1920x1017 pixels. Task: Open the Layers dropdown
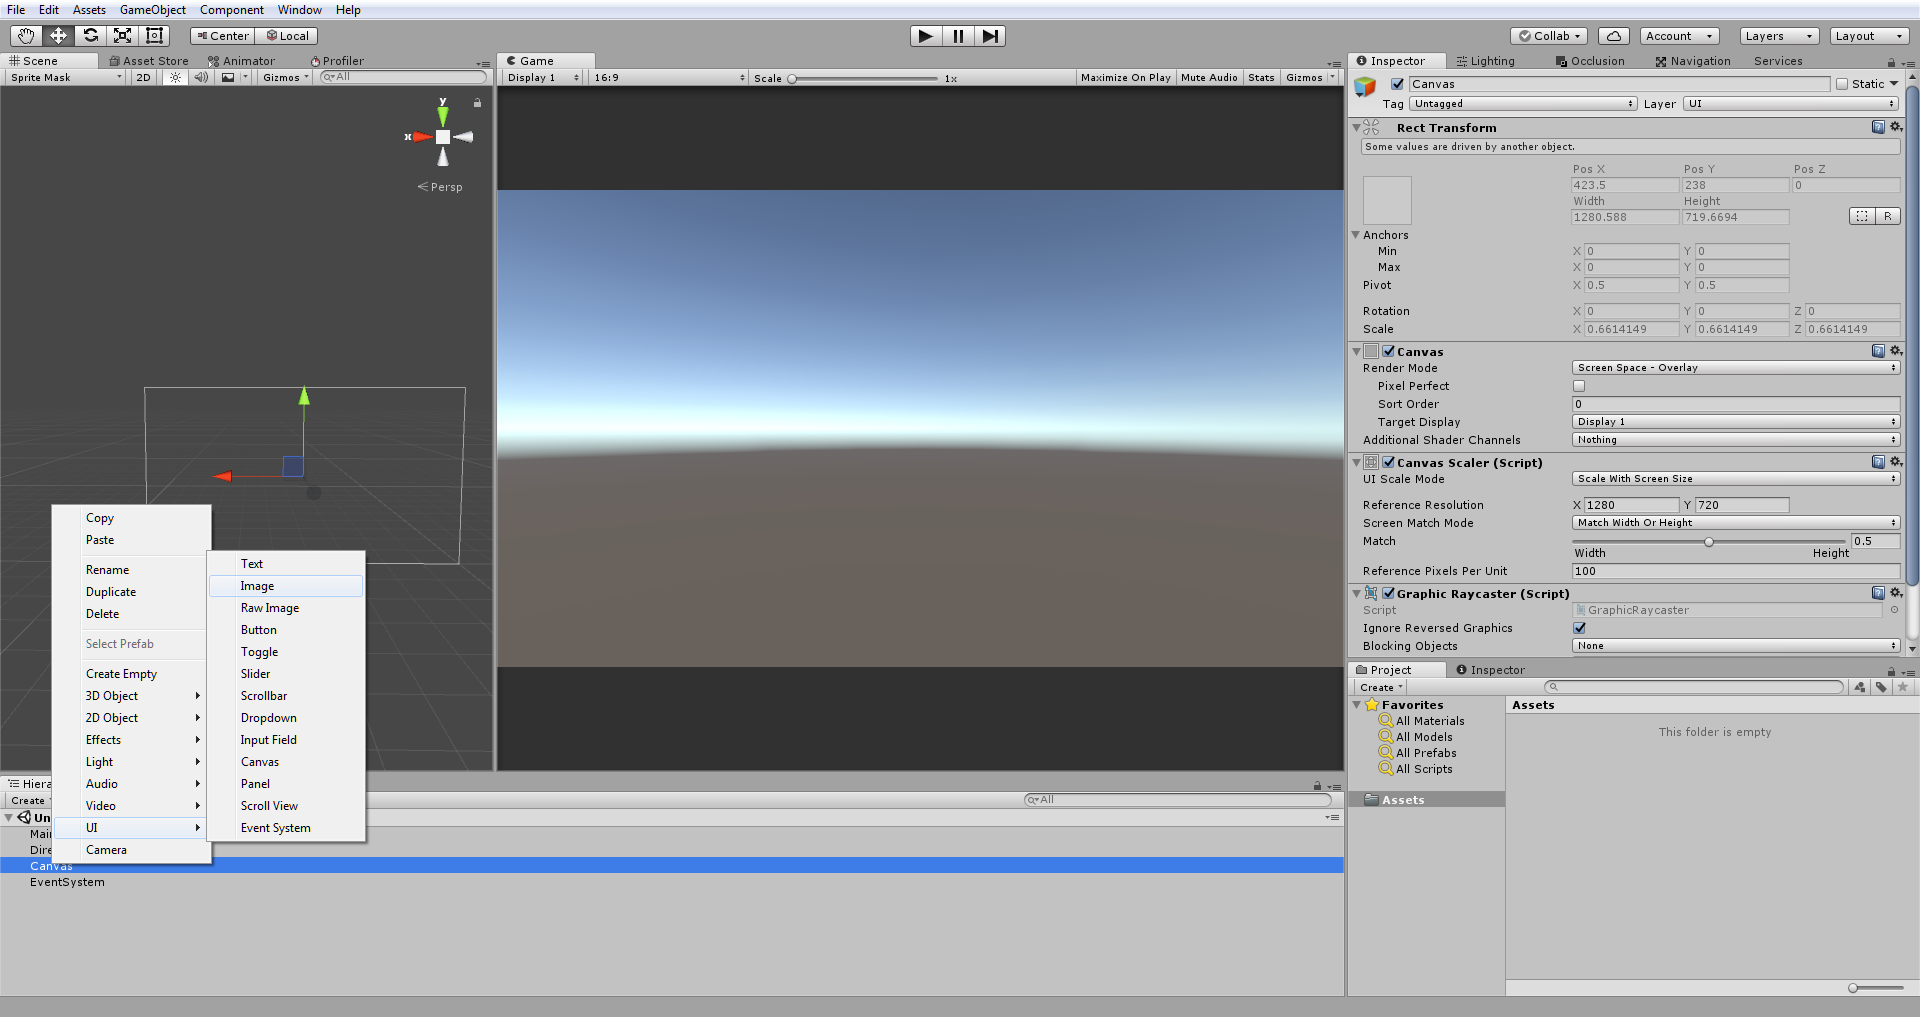click(x=1778, y=36)
